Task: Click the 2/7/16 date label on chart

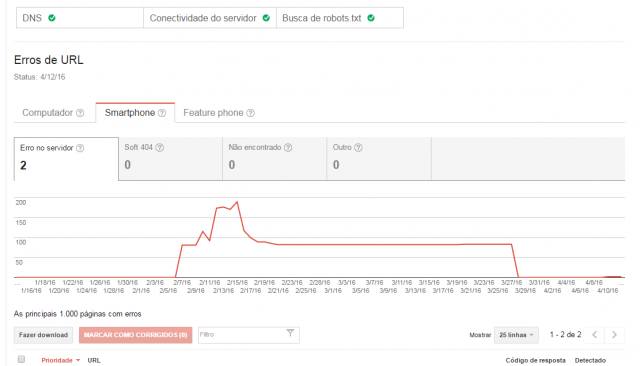Action: point(182,282)
